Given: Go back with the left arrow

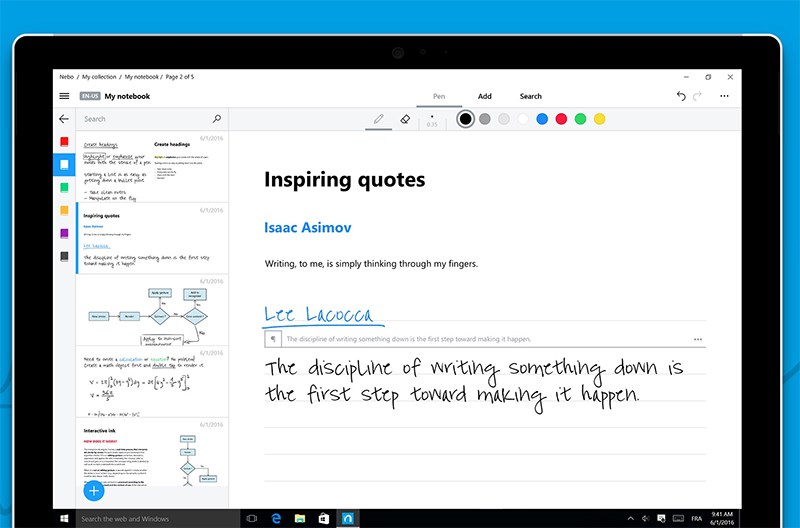Looking at the screenshot, I should coord(64,119).
